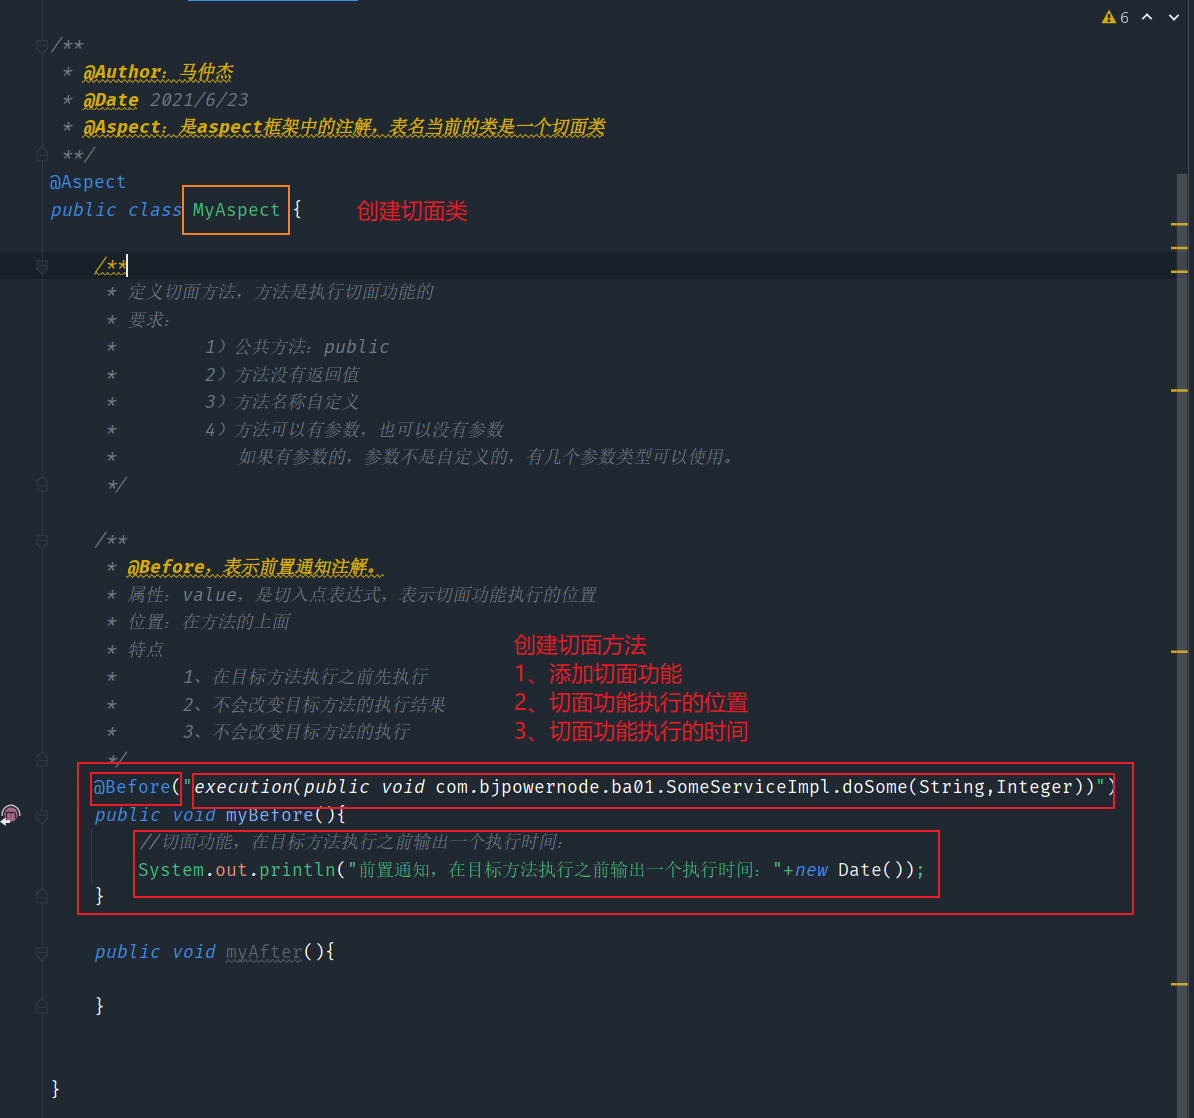
Task: Go to next highlighted problem arrow
Action: point(1173,17)
